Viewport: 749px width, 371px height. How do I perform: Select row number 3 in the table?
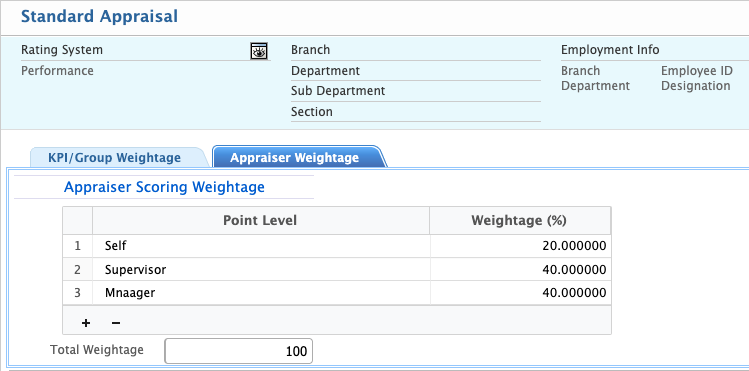click(x=77, y=293)
